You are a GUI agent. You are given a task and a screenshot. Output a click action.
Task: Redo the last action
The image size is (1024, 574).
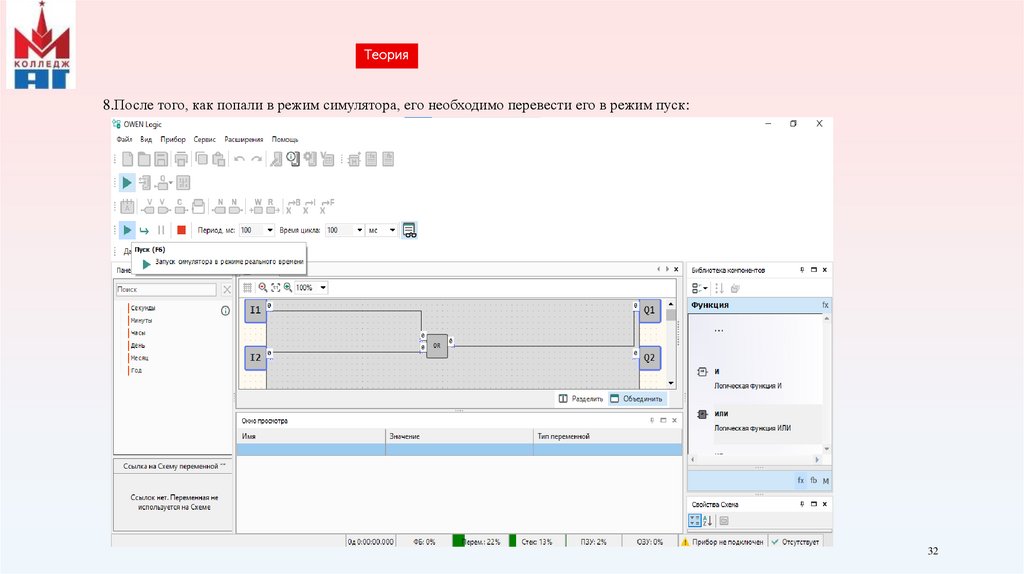[257, 159]
